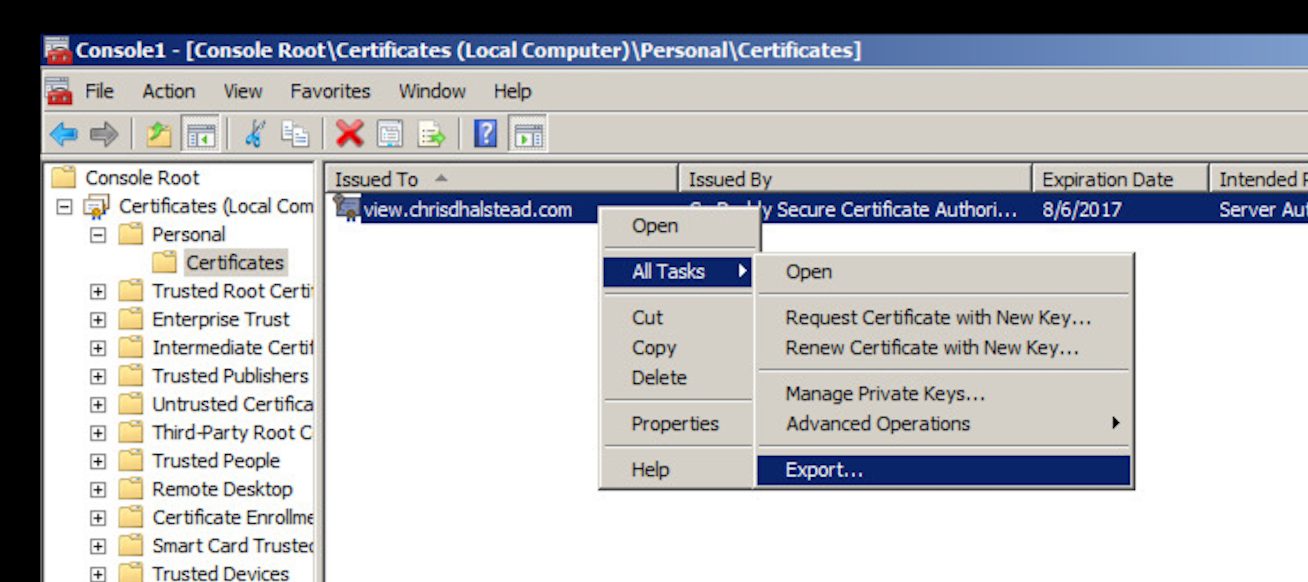Toggle the Show/Hide Action Pane button
This screenshot has height=582, width=1308.
click(x=529, y=134)
